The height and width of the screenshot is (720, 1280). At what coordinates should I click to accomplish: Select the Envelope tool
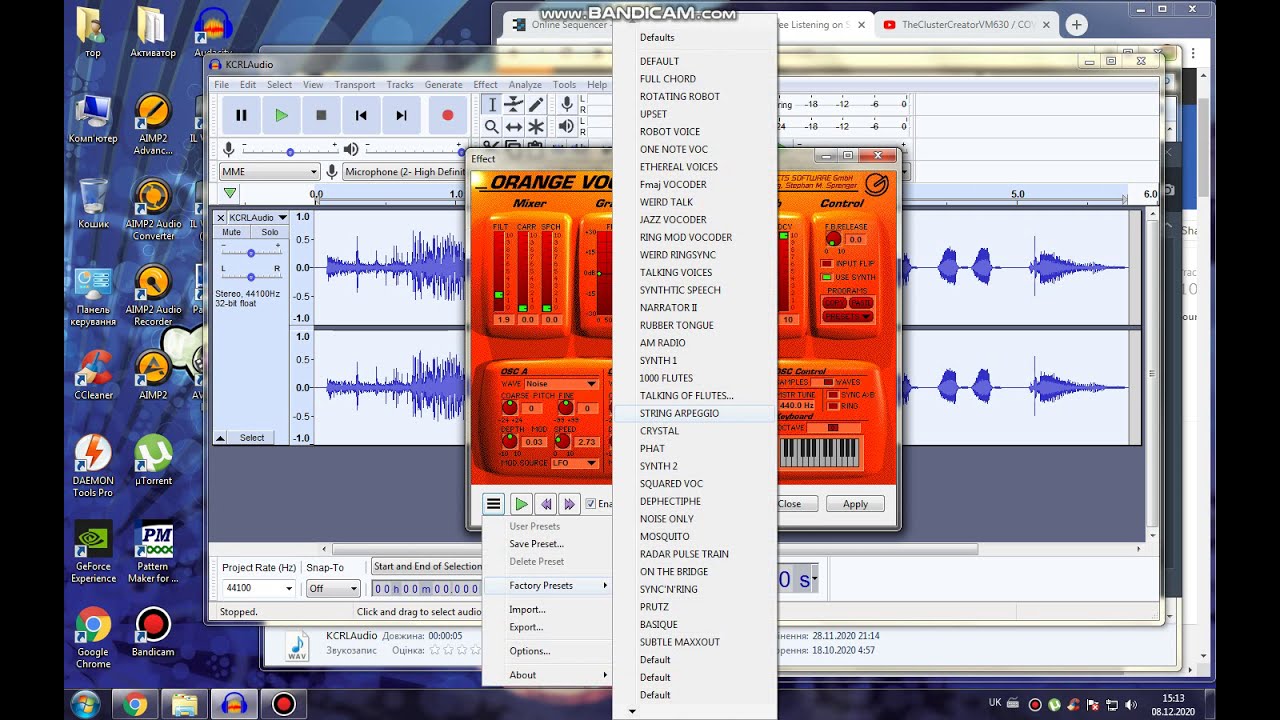point(513,104)
